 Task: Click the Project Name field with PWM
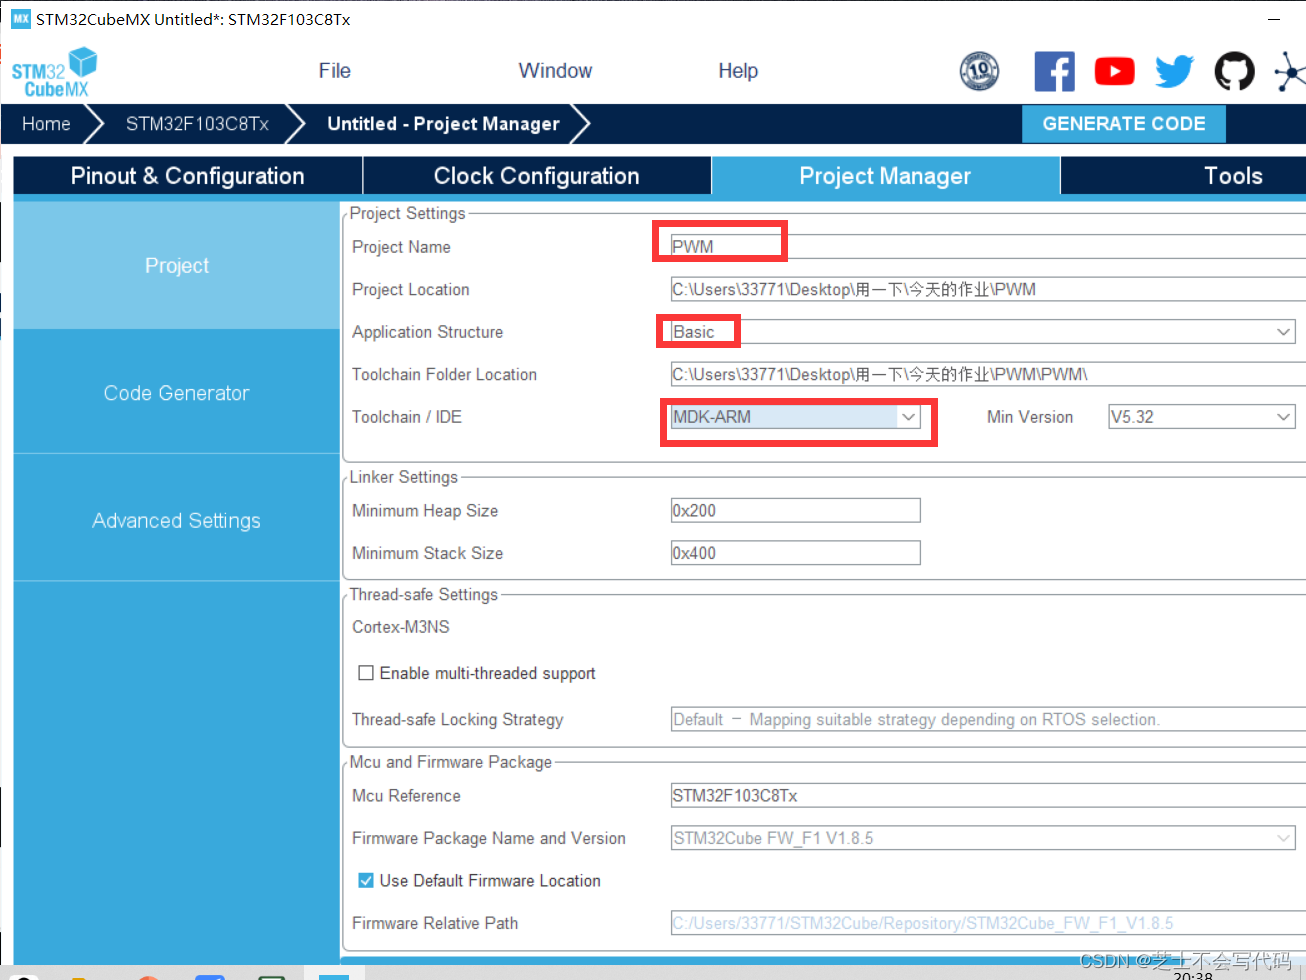point(988,247)
